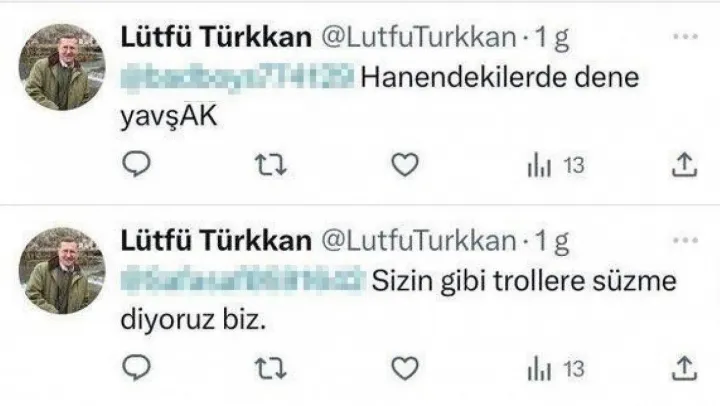
Task: Like the 'Hanendekilerde dene' tweet
Action: click(x=405, y=164)
